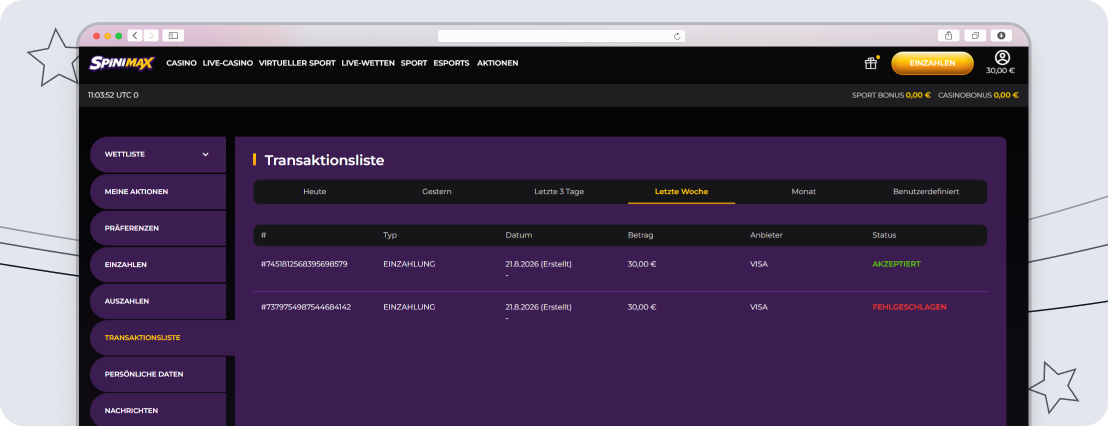Click the browser address bar

tap(561, 36)
